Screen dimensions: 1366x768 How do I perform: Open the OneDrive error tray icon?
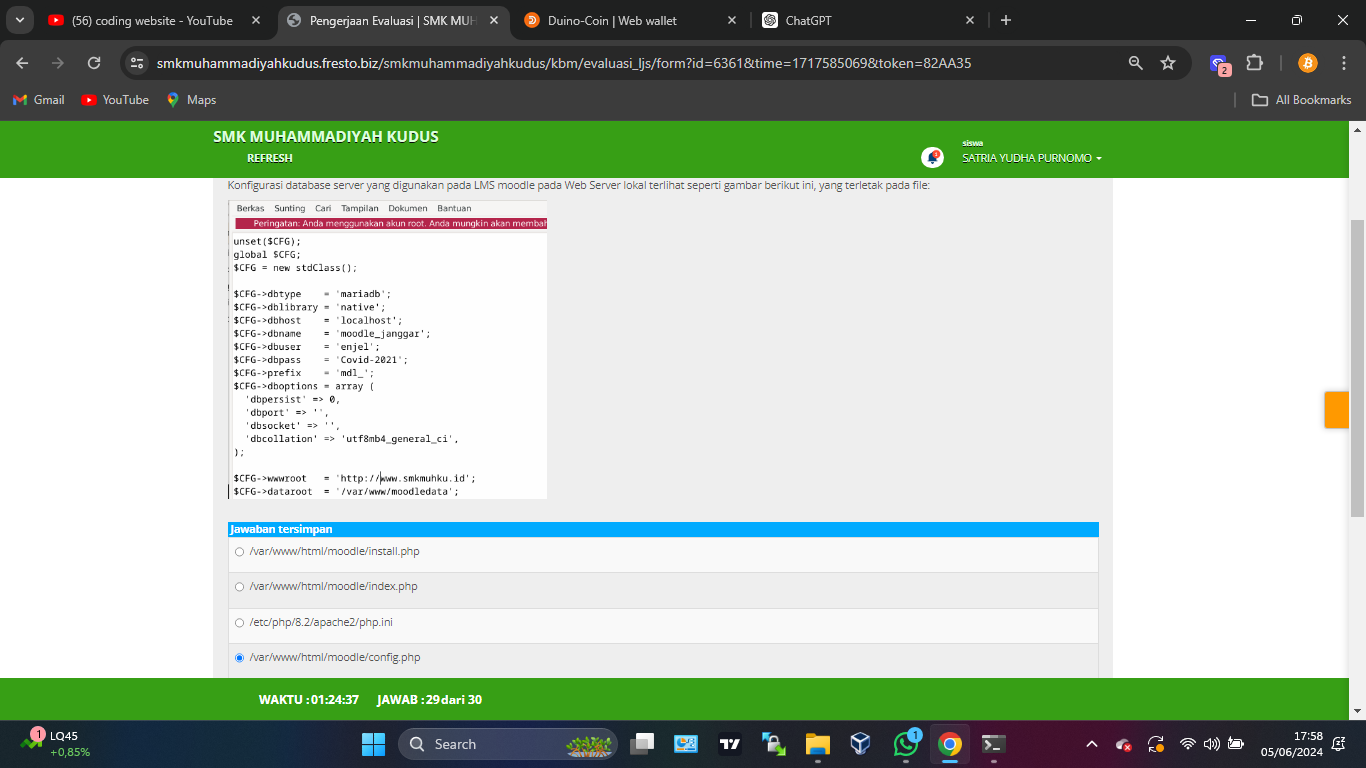[1124, 744]
